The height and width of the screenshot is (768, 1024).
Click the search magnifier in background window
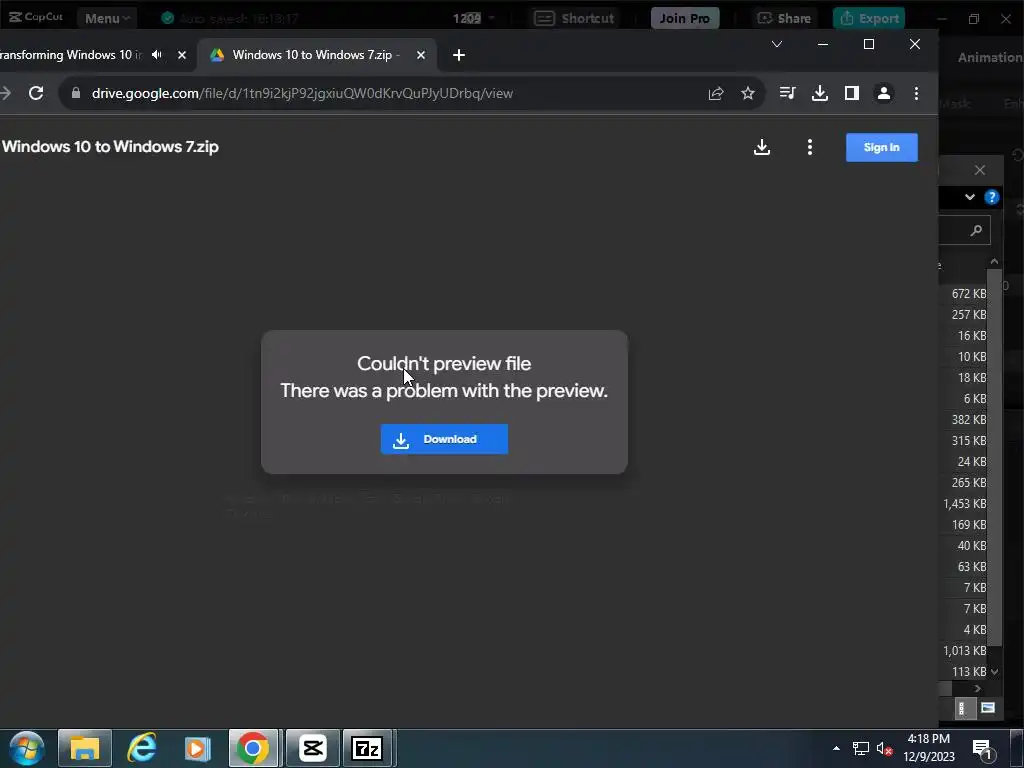coord(976,231)
